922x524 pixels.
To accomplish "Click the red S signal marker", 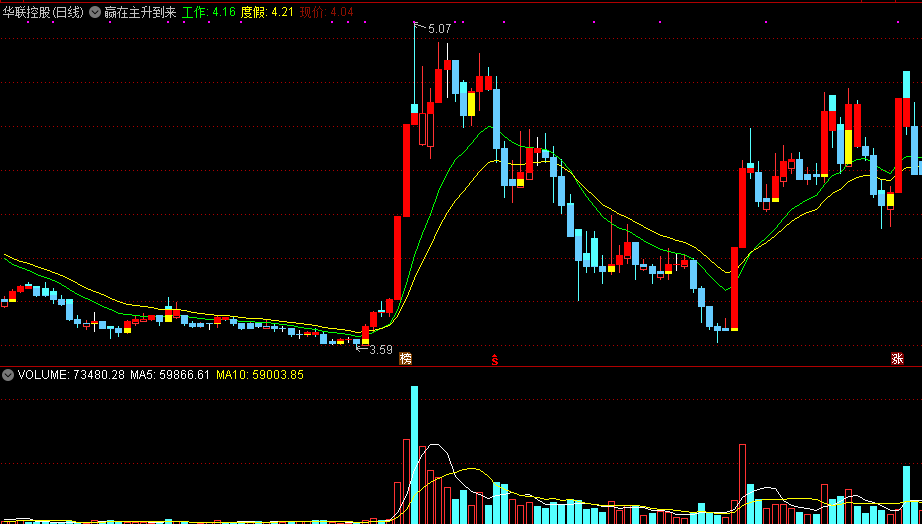I will tap(495, 359).
